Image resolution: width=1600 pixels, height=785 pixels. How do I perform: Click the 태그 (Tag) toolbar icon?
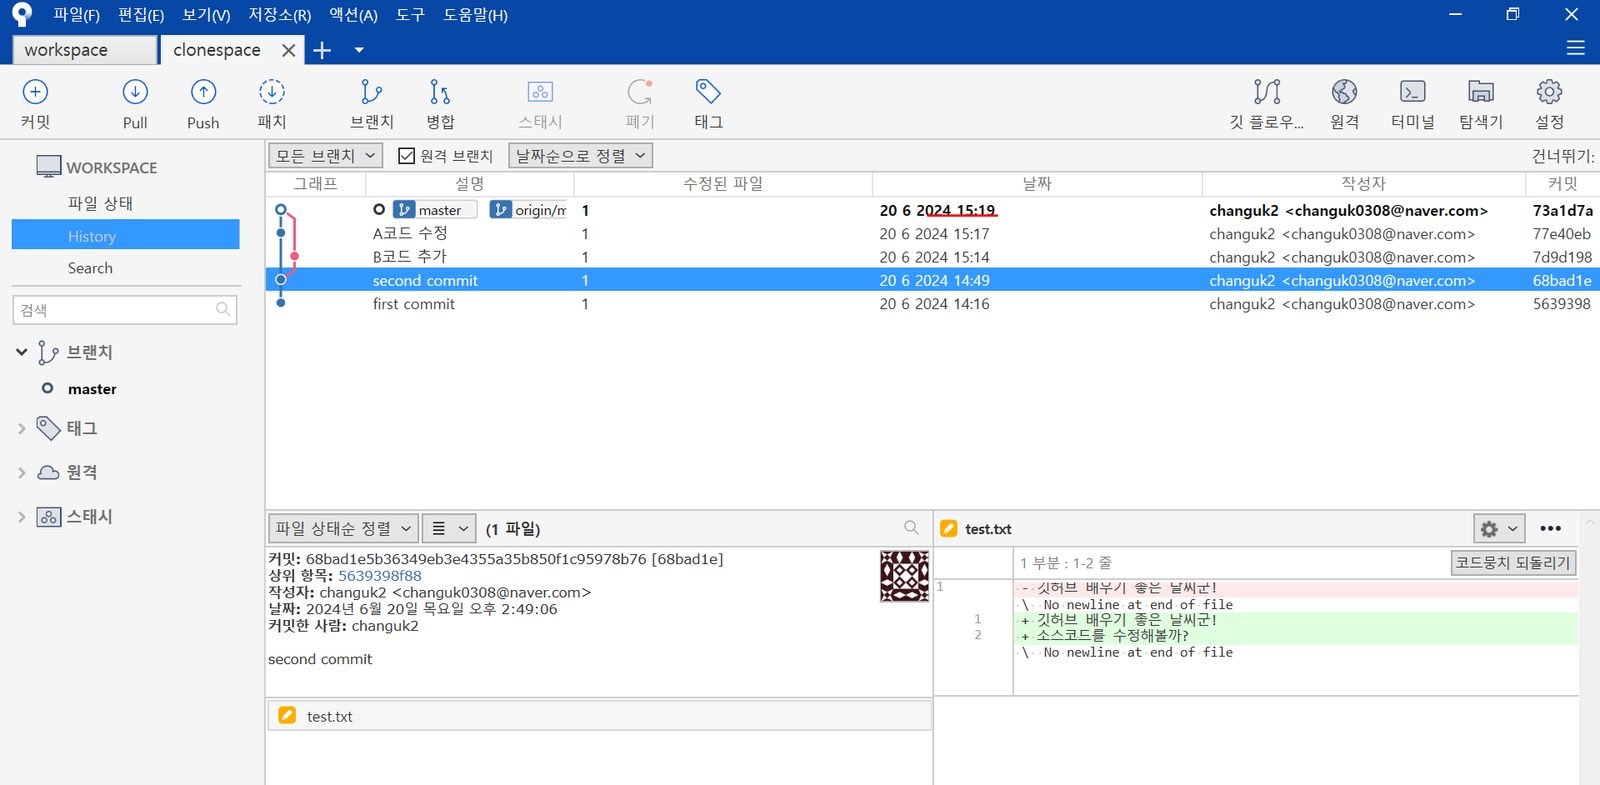[x=708, y=92]
